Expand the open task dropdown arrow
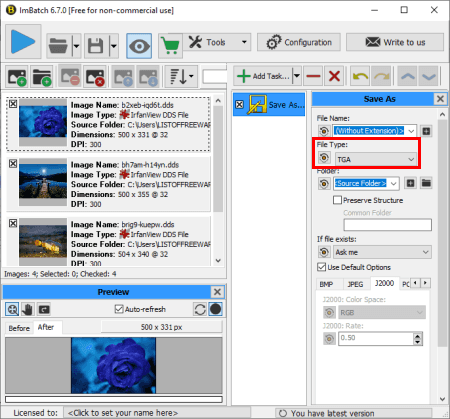The image size is (450, 419). [x=76, y=46]
